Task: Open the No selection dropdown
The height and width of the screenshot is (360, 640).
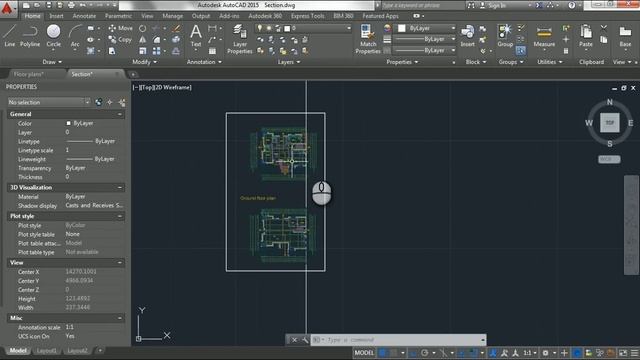Action: pos(49,102)
